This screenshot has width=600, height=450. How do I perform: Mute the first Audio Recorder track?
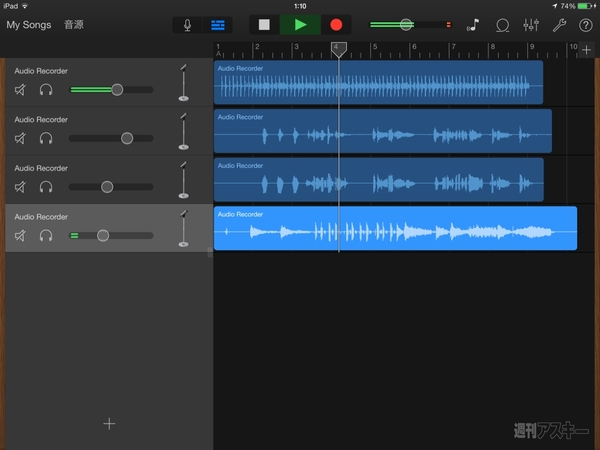21,90
